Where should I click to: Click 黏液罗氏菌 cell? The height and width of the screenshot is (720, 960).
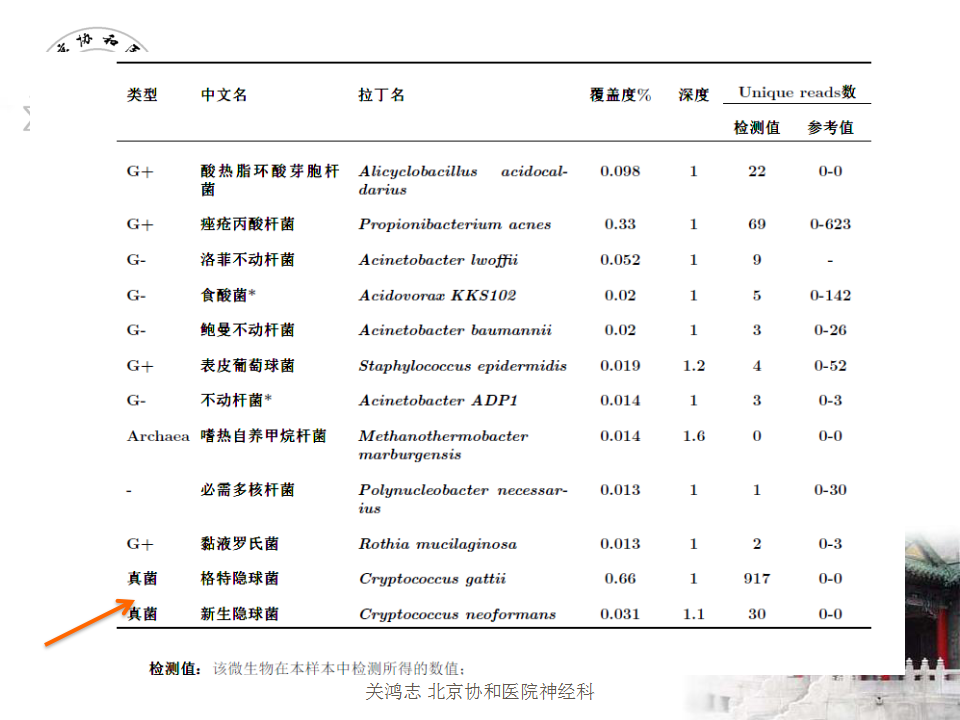(x=239, y=544)
